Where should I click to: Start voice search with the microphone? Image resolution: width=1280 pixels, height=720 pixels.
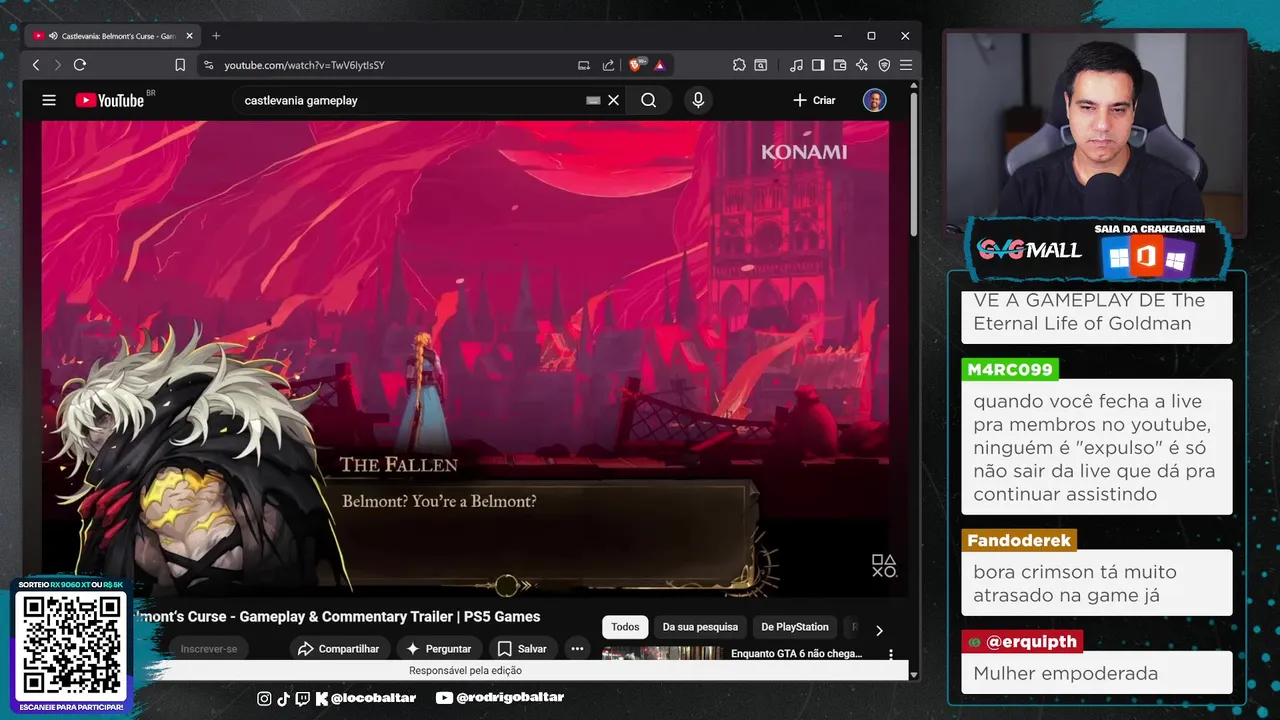tap(698, 100)
